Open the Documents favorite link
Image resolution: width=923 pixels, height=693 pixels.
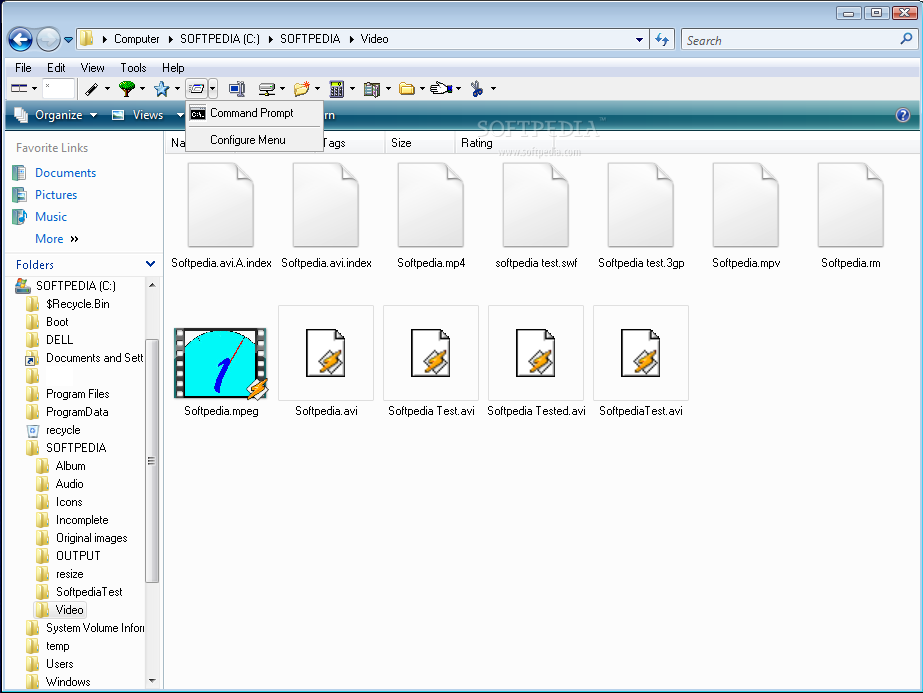65,173
